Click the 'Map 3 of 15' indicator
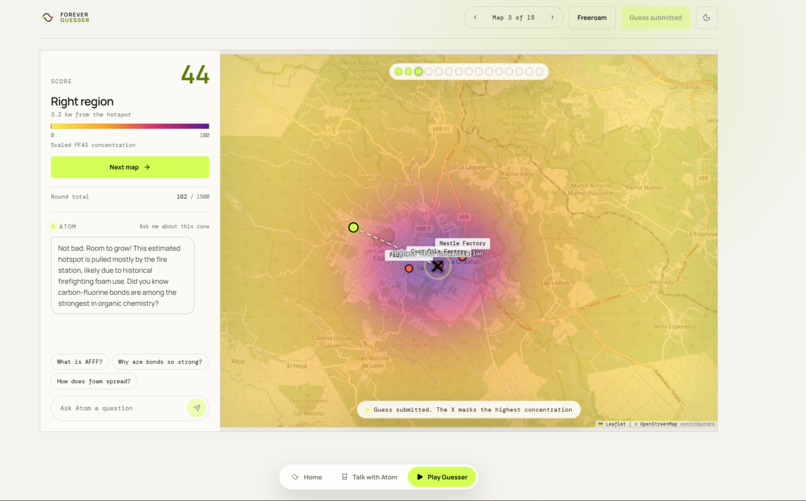806x501 pixels. 513,17
